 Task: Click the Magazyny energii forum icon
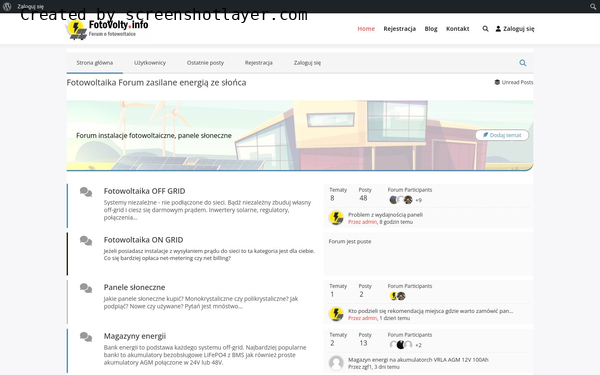(x=86, y=337)
